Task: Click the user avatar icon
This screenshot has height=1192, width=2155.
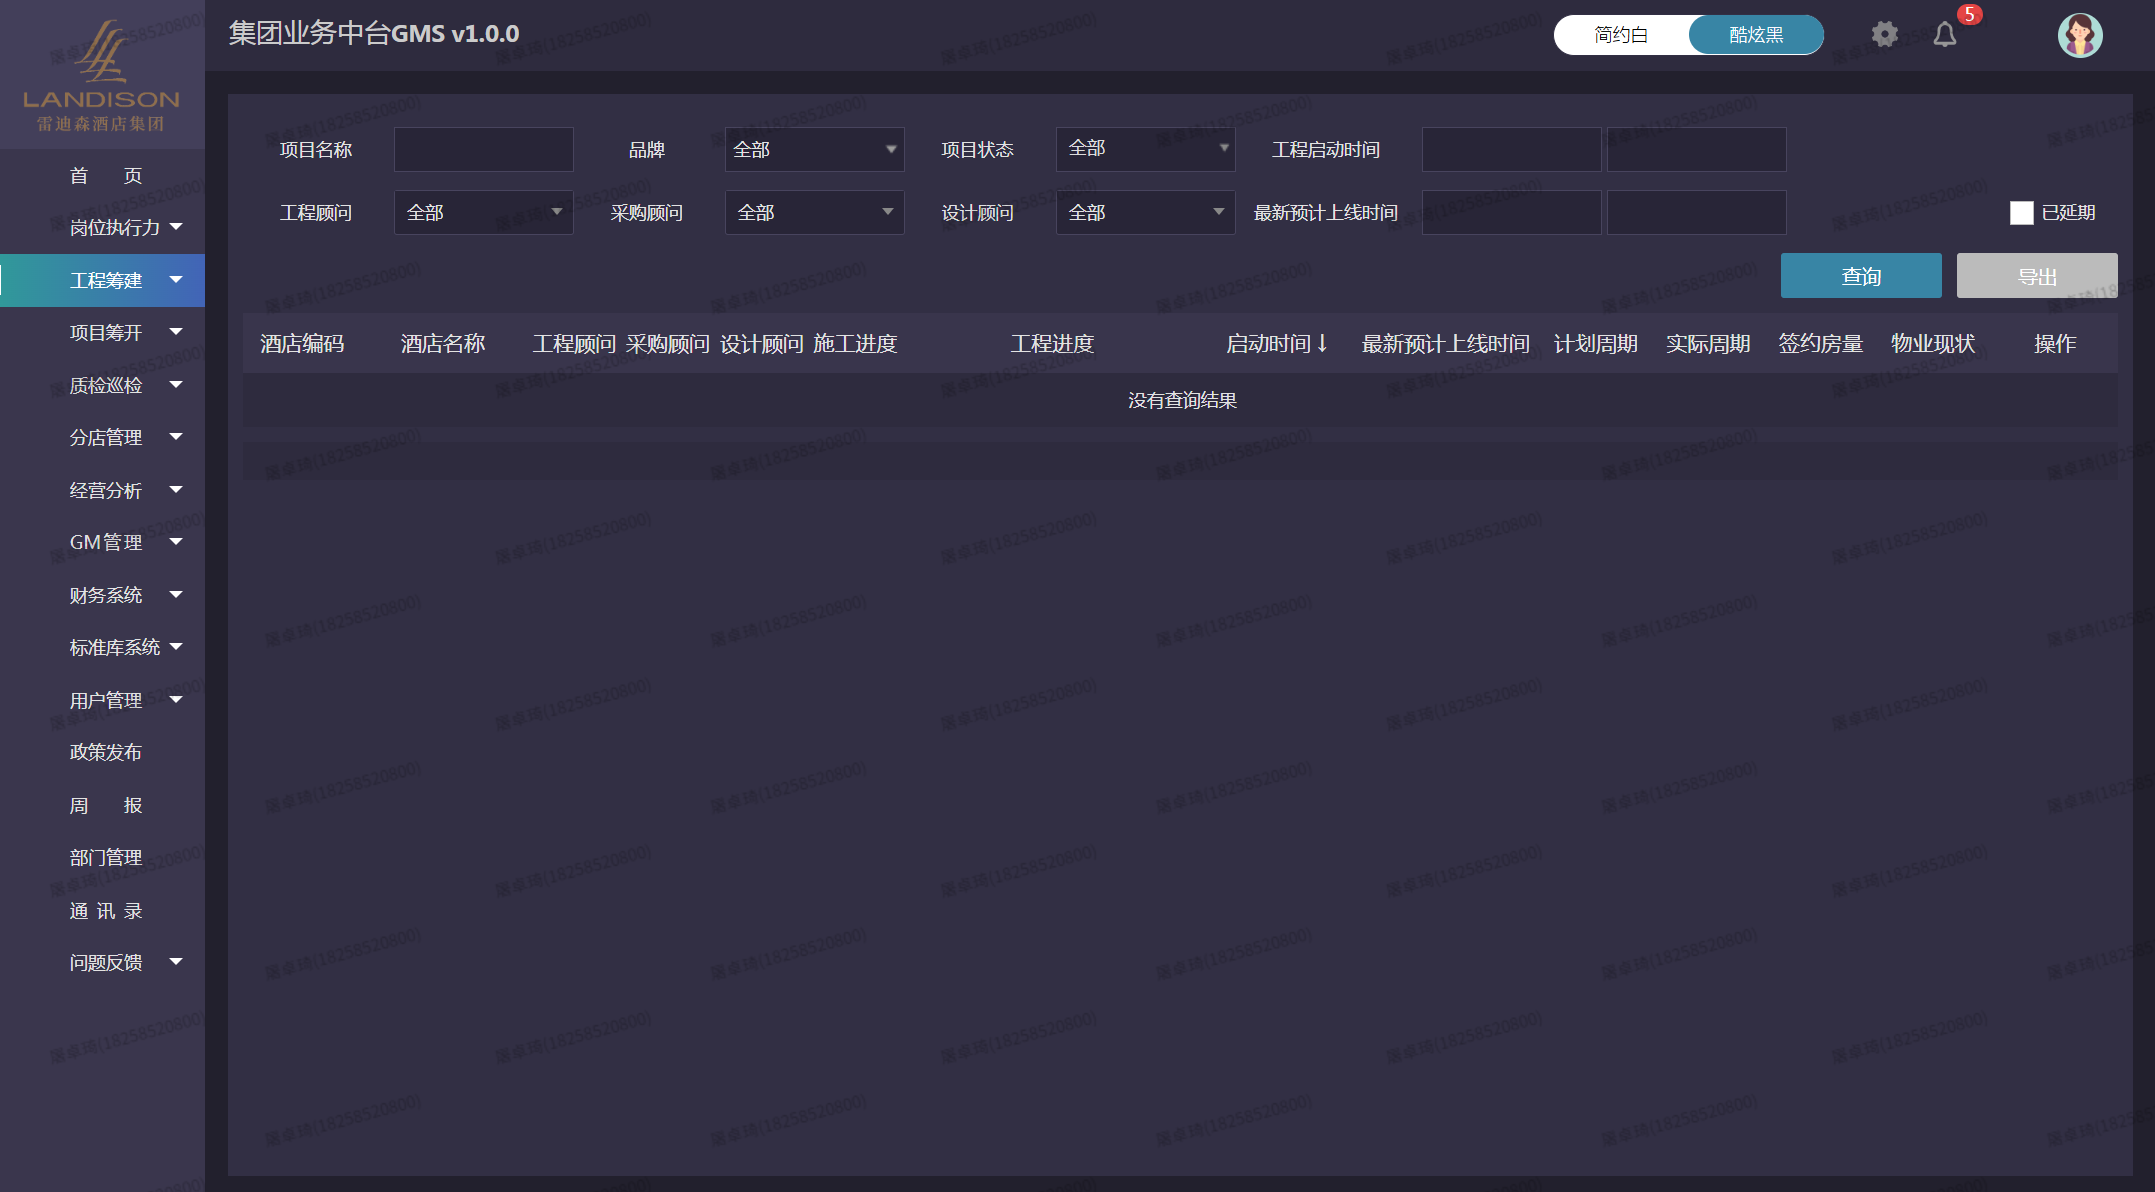Action: point(2080,35)
